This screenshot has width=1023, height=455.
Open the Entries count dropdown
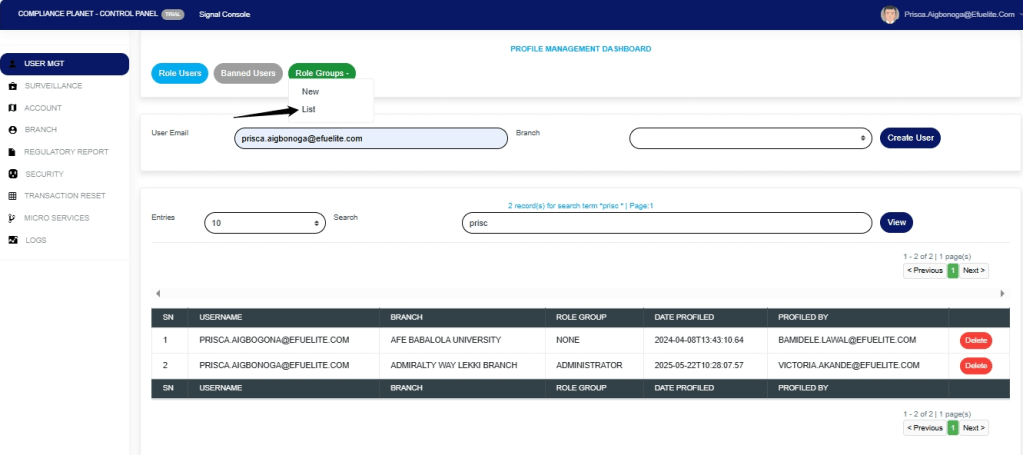point(265,223)
